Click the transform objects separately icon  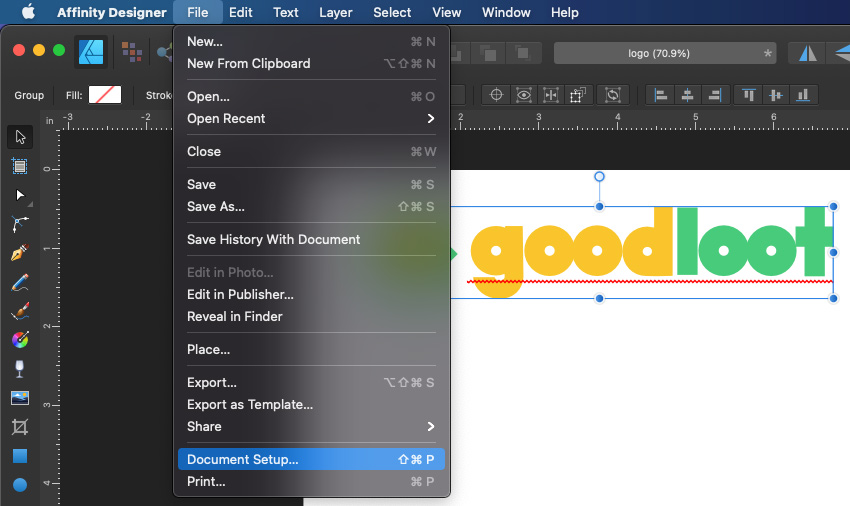578,95
